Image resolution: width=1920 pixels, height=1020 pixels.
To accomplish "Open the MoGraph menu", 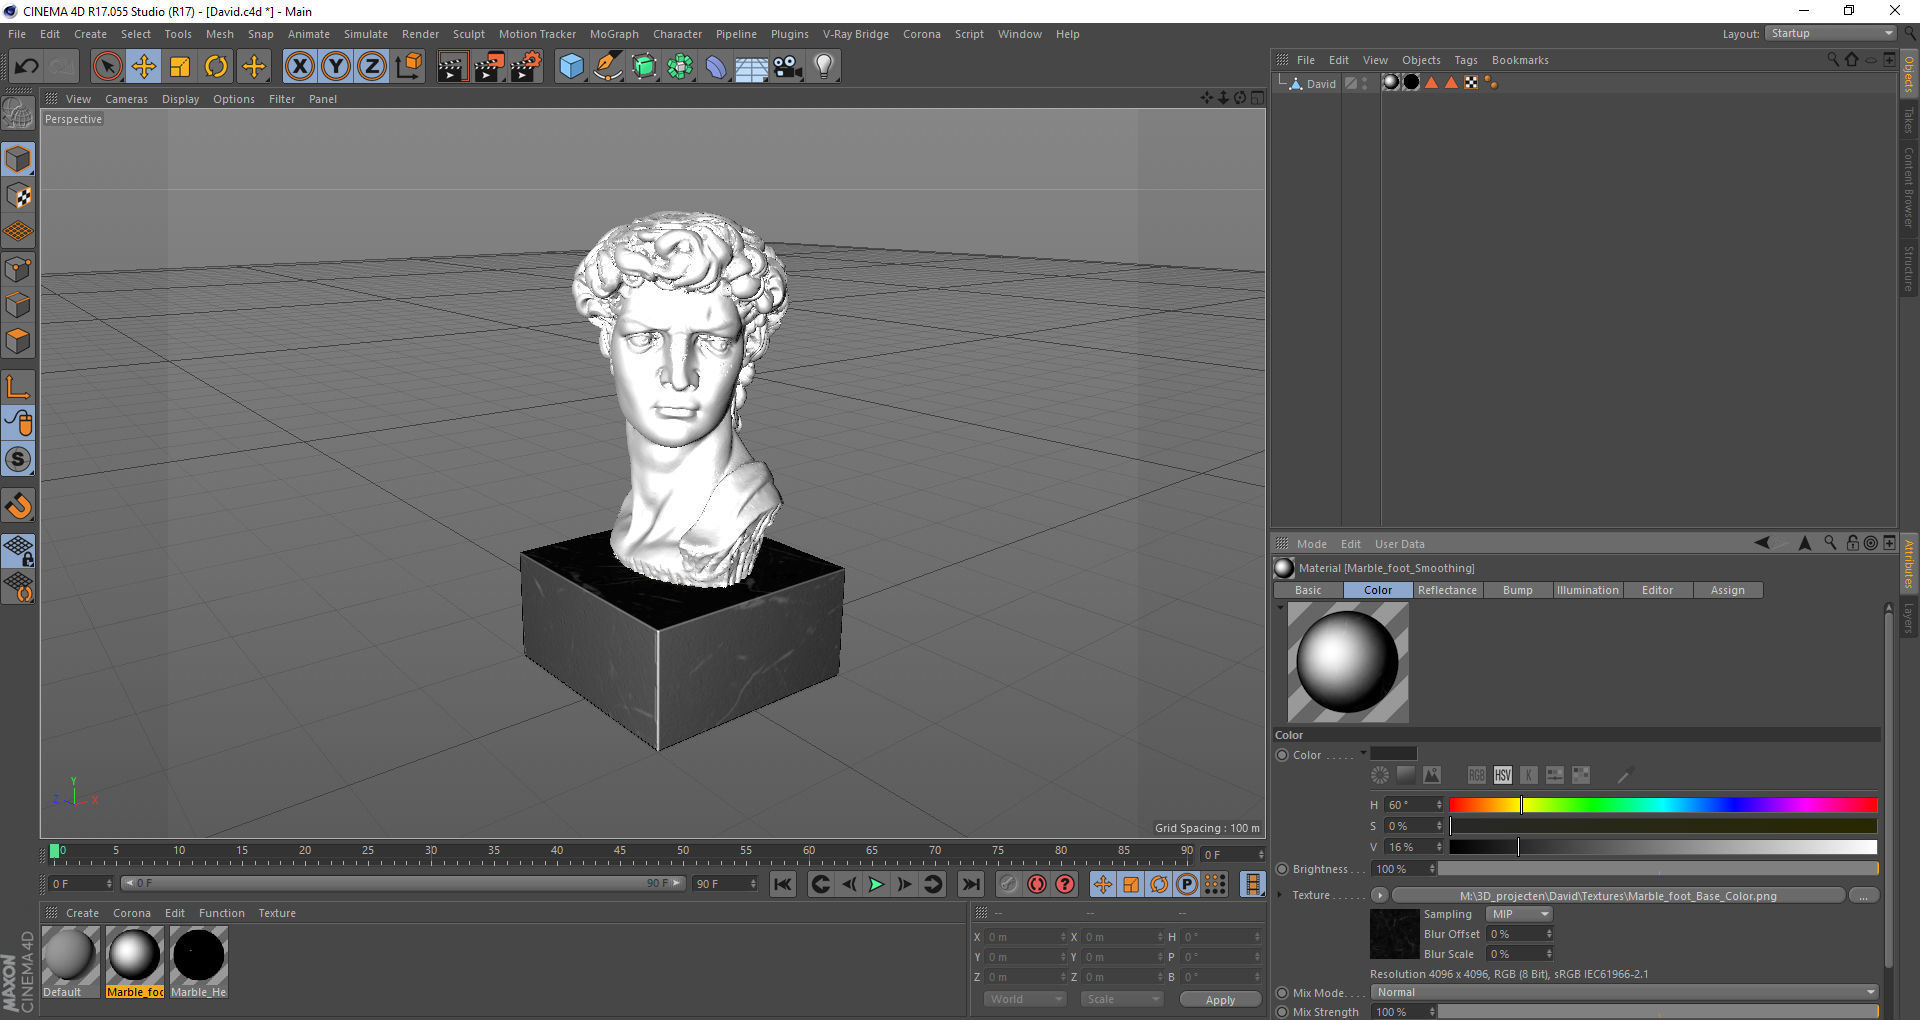I will 614,34.
